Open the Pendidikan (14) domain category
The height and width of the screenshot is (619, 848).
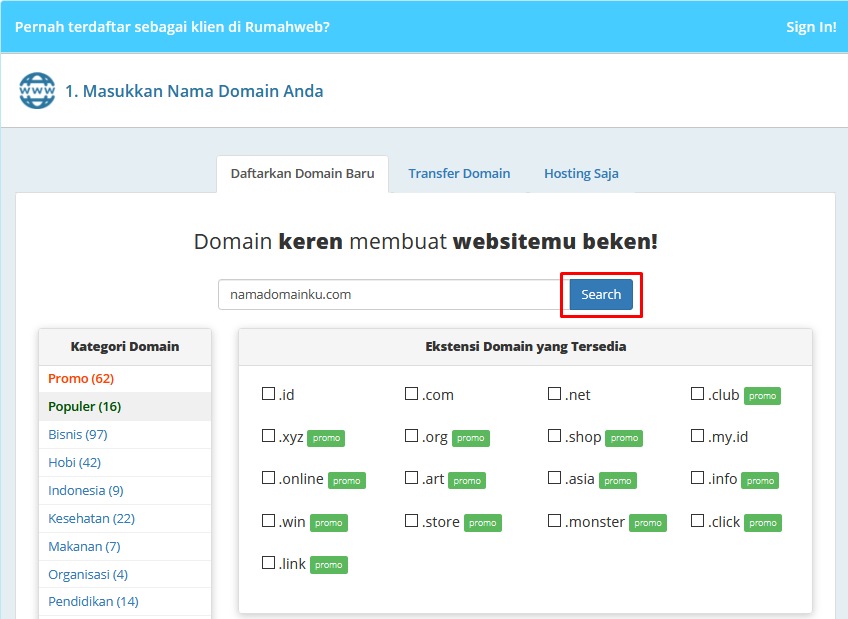pos(91,600)
